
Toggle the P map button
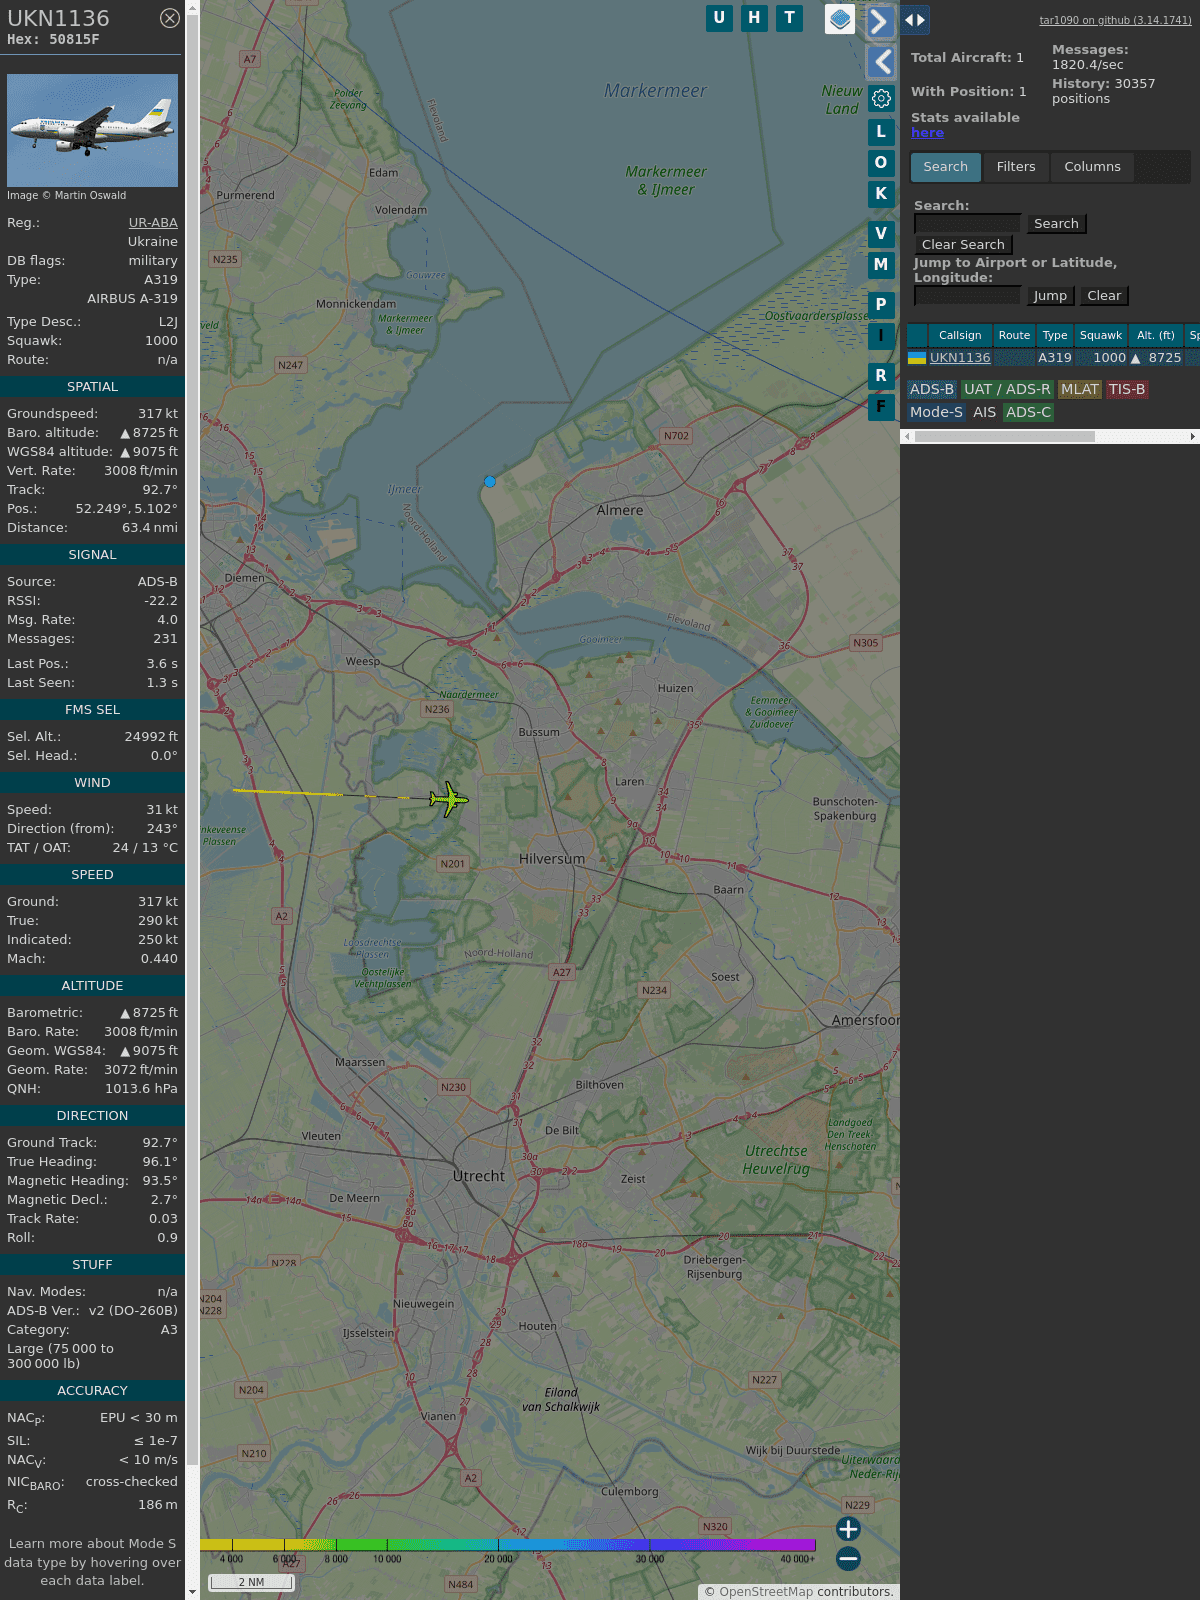(881, 304)
